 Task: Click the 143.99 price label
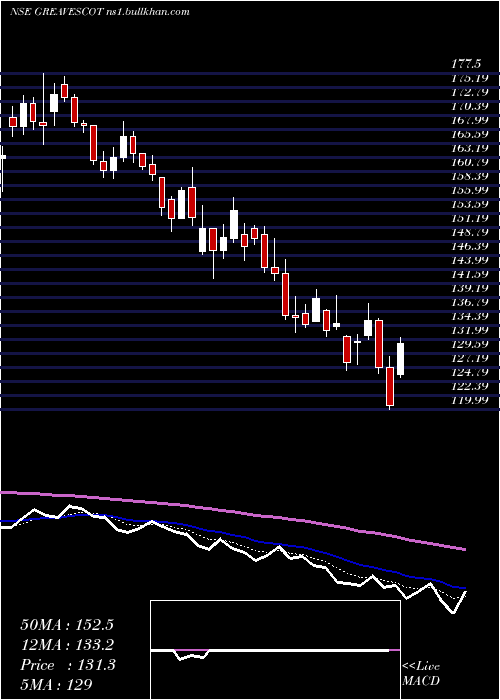471,259
